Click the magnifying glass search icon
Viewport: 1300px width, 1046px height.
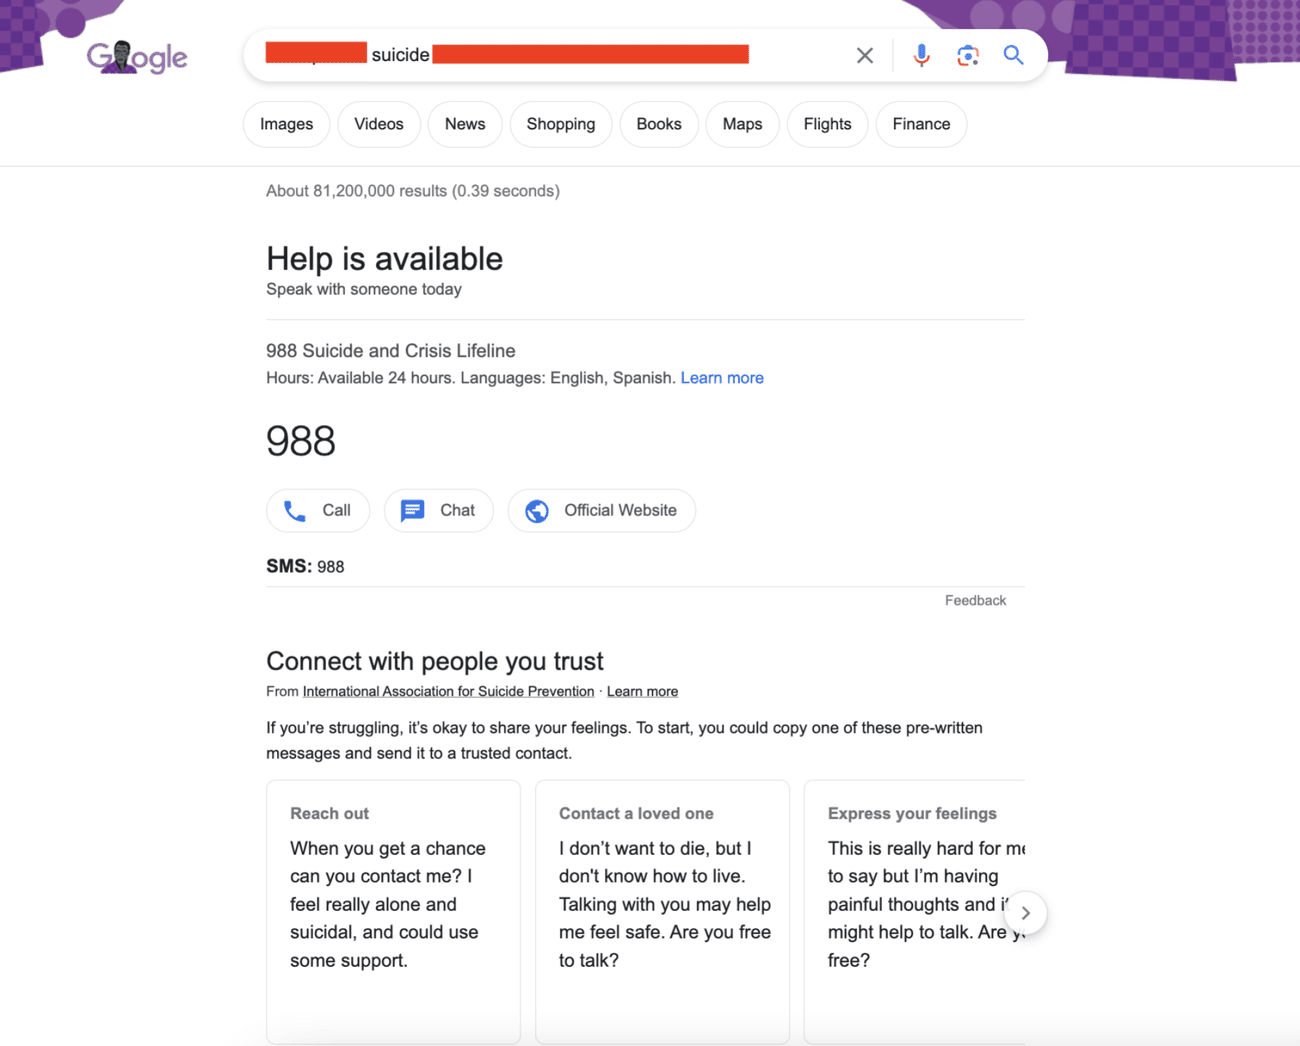click(x=1013, y=55)
